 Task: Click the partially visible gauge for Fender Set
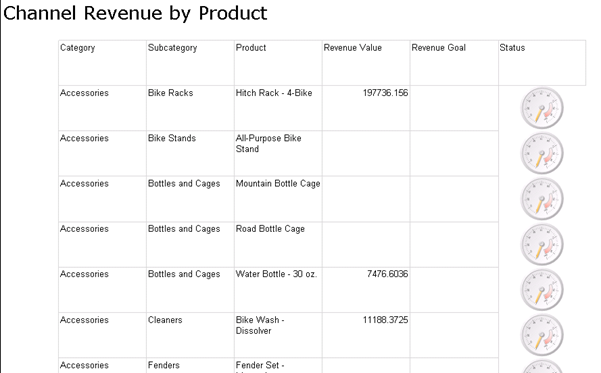[542, 366]
